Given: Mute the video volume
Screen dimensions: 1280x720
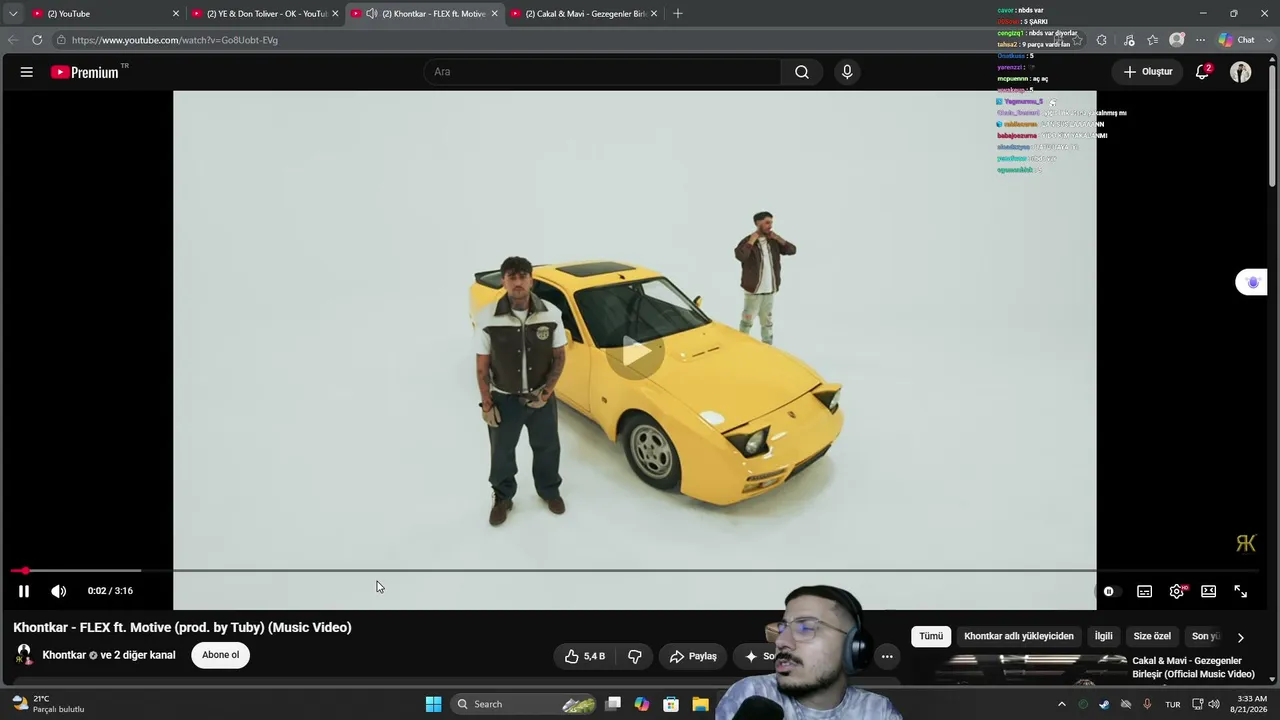Looking at the screenshot, I should tap(59, 591).
